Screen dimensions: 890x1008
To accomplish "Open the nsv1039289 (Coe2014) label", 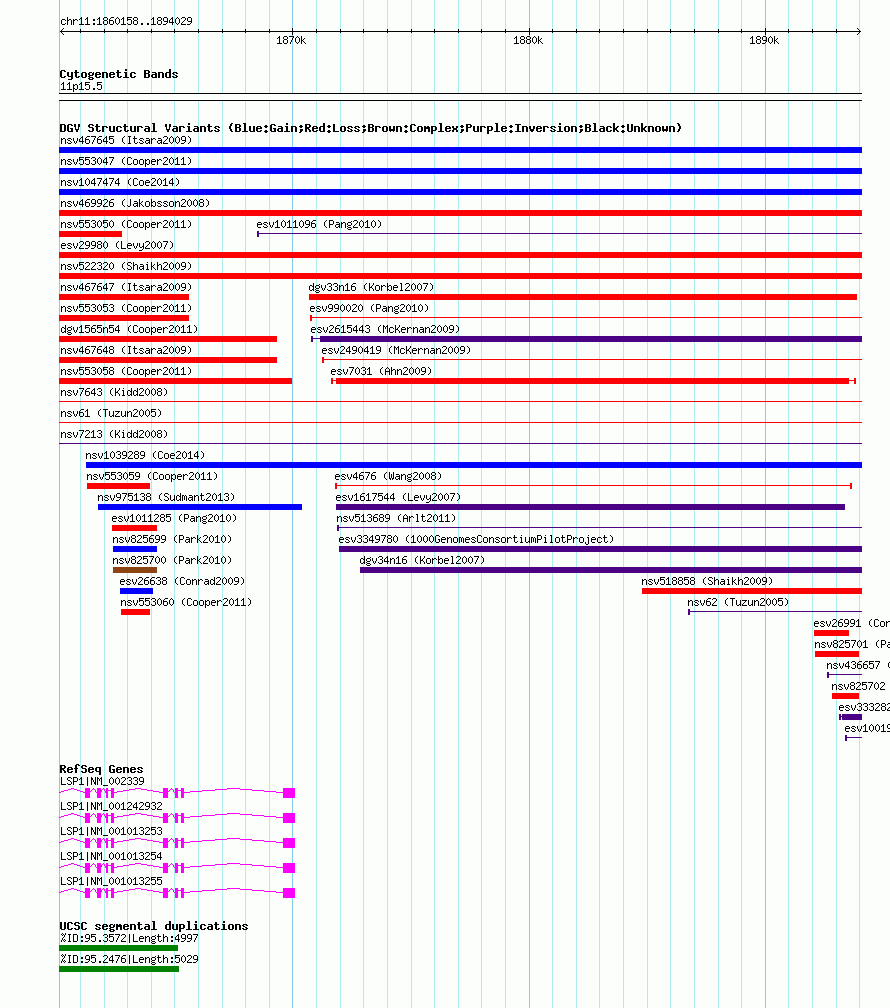I will click(145, 455).
